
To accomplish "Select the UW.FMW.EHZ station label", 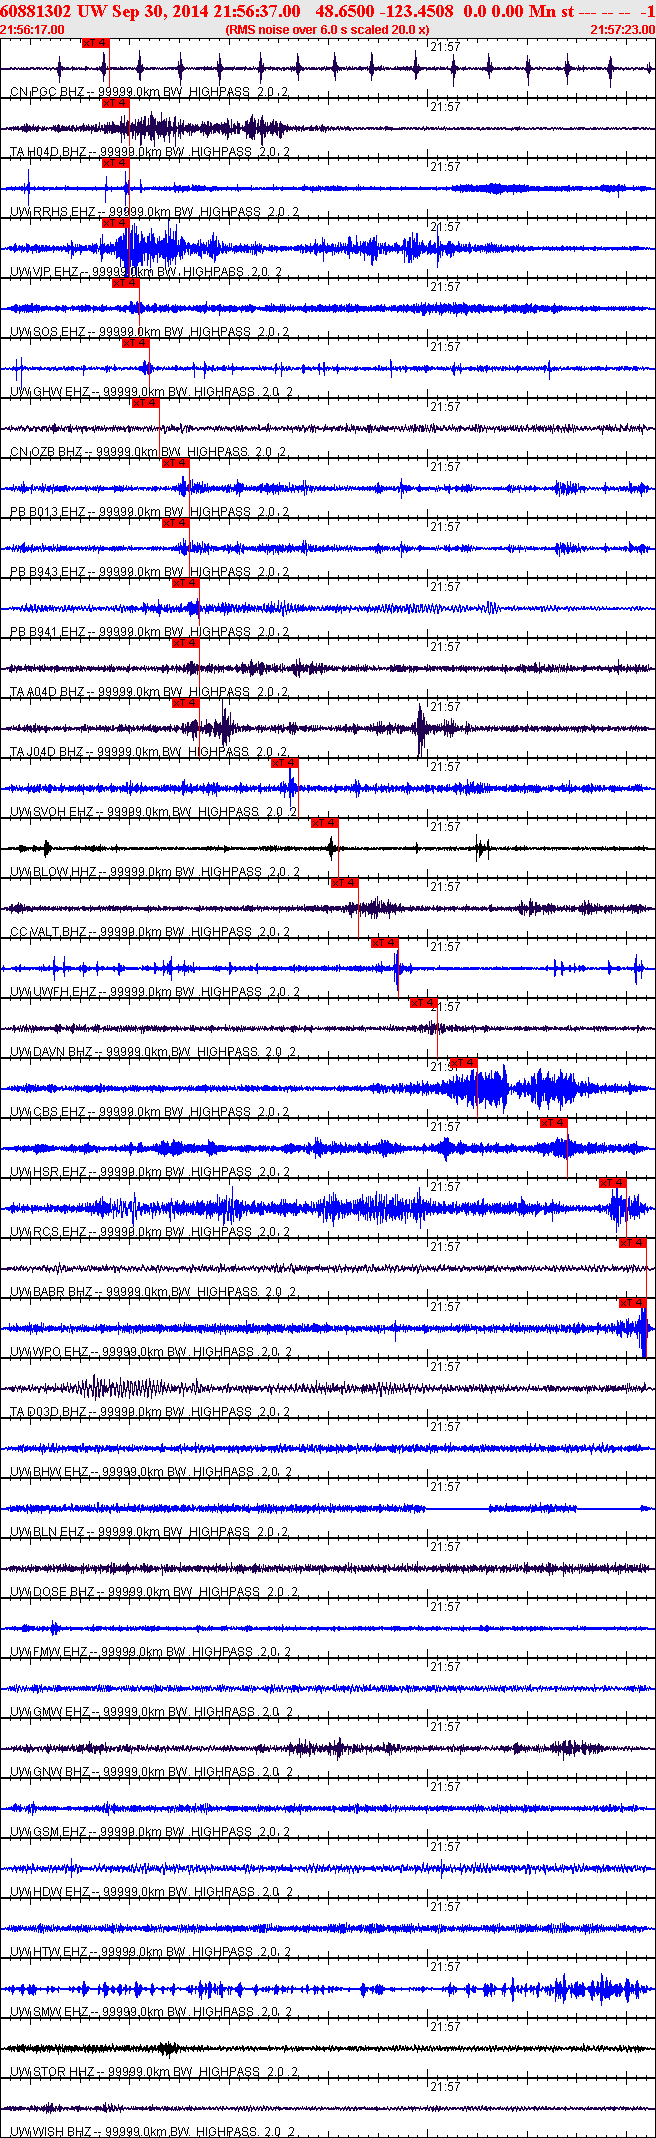I will (x=150, y=1652).
